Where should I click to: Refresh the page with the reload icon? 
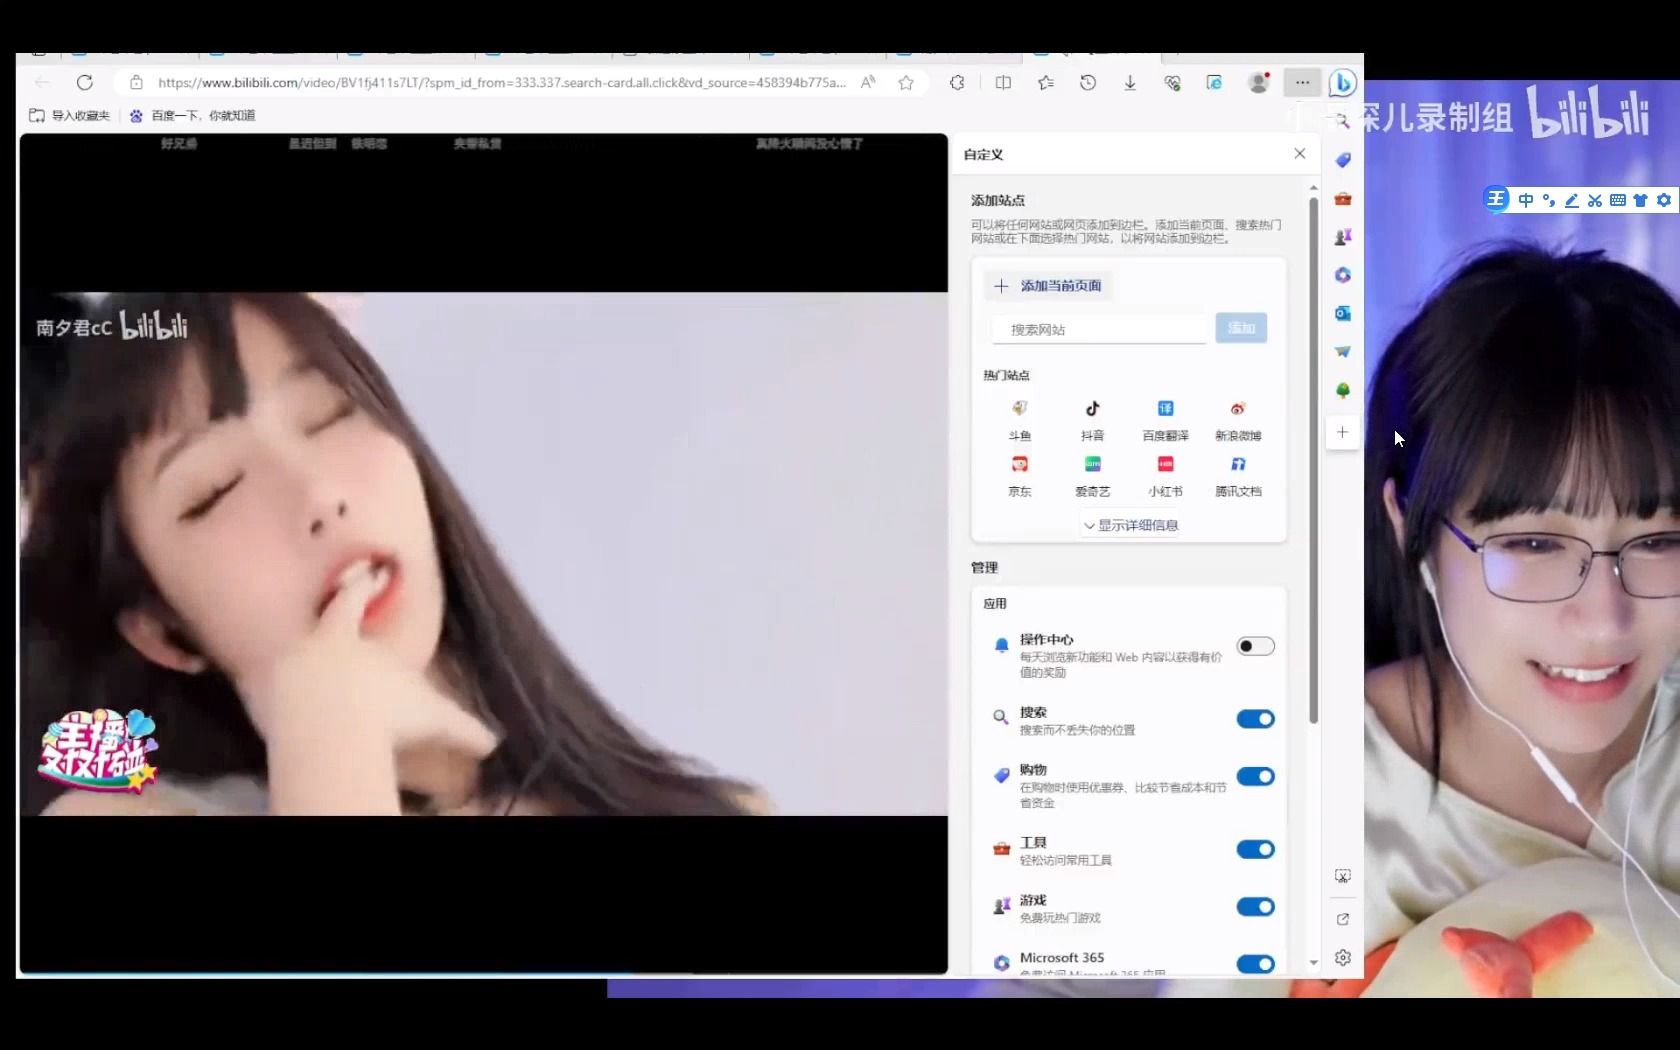[x=85, y=83]
